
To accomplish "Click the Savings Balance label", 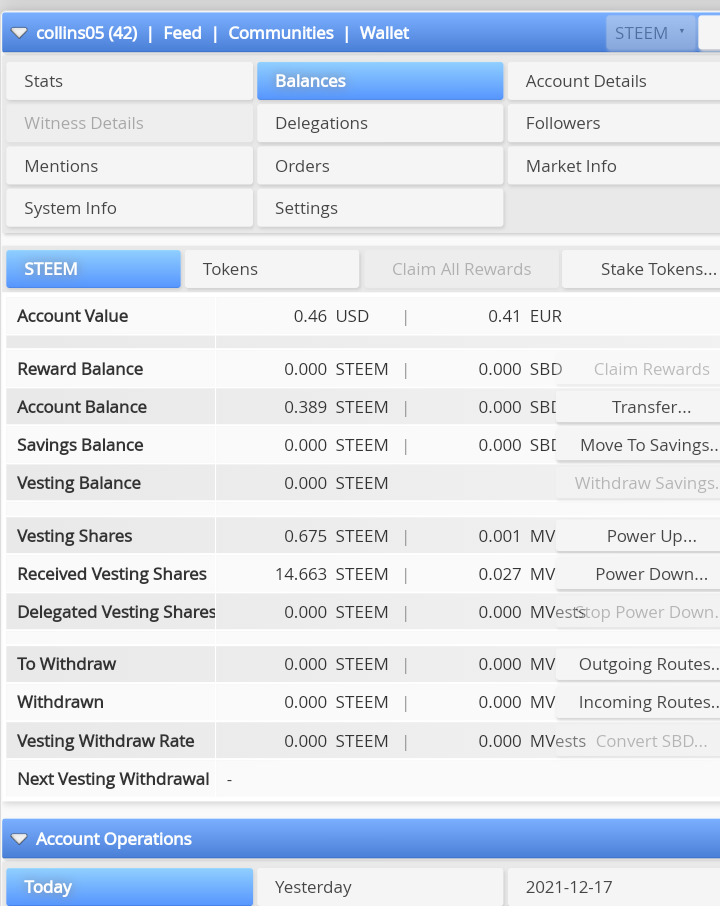I will tap(80, 445).
